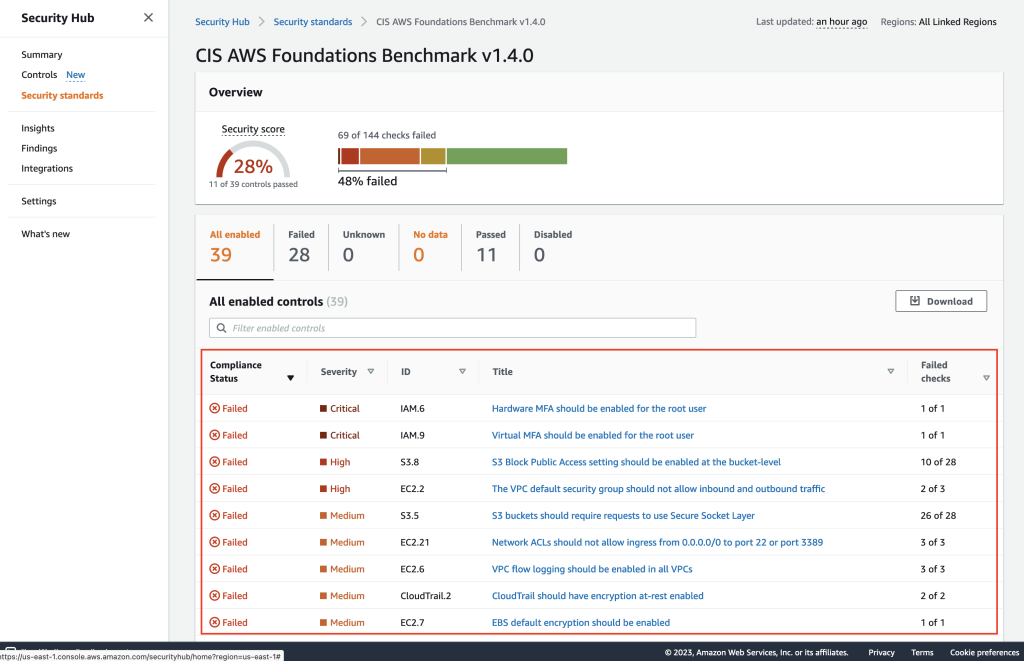This screenshot has width=1024, height=661.
Task: Click the Download button
Action: point(941,301)
